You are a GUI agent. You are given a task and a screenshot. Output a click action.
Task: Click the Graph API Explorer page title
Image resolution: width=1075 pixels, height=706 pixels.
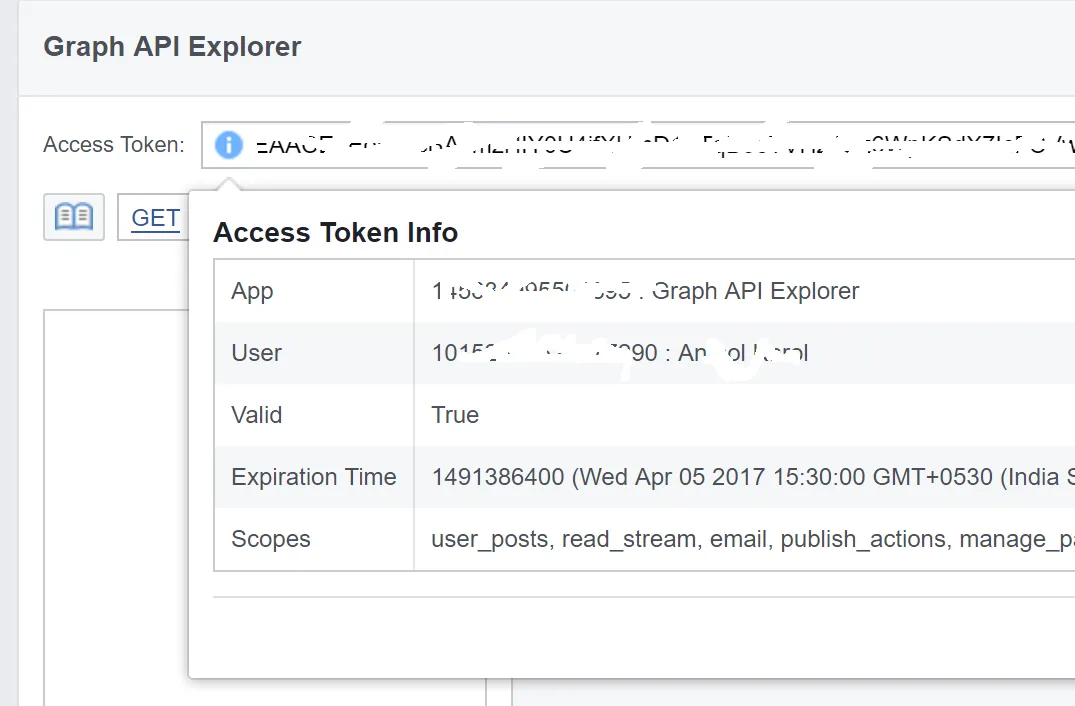coord(172,47)
